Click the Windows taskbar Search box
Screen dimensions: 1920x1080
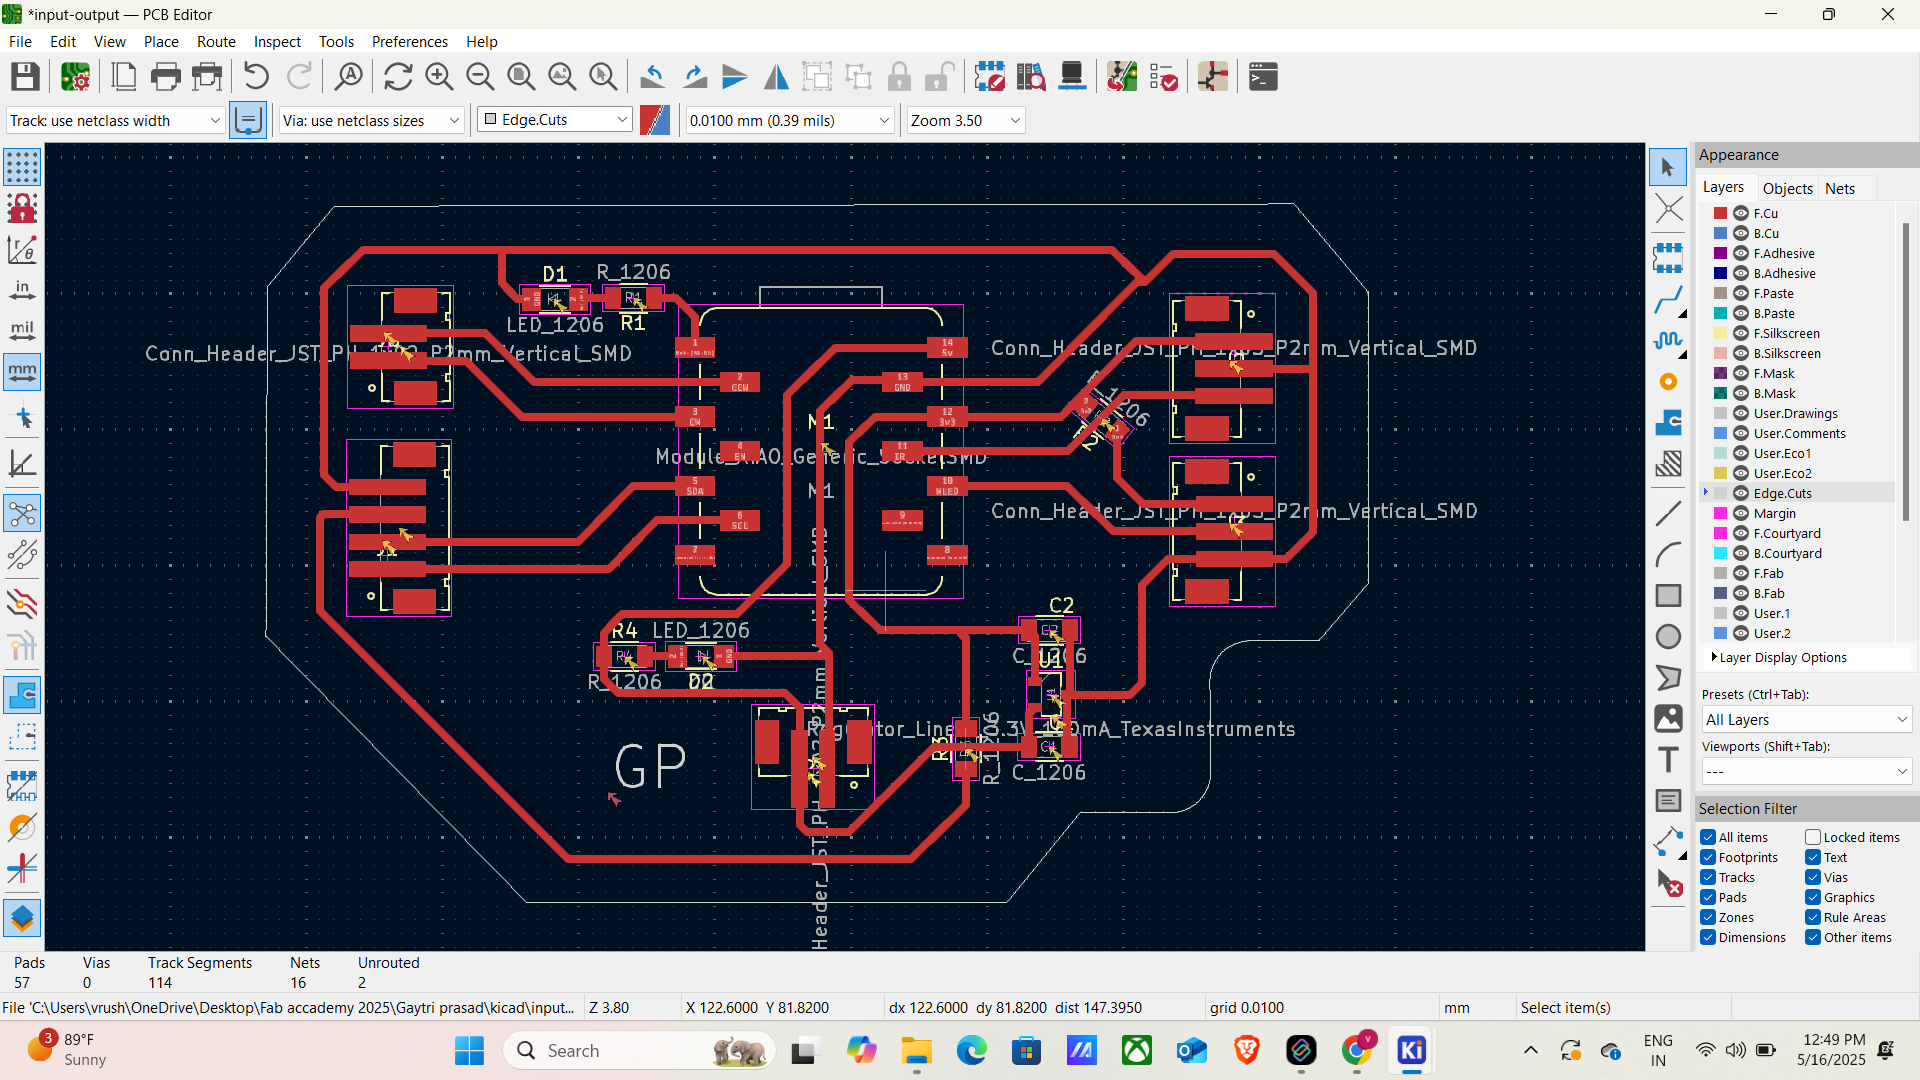click(x=640, y=1051)
